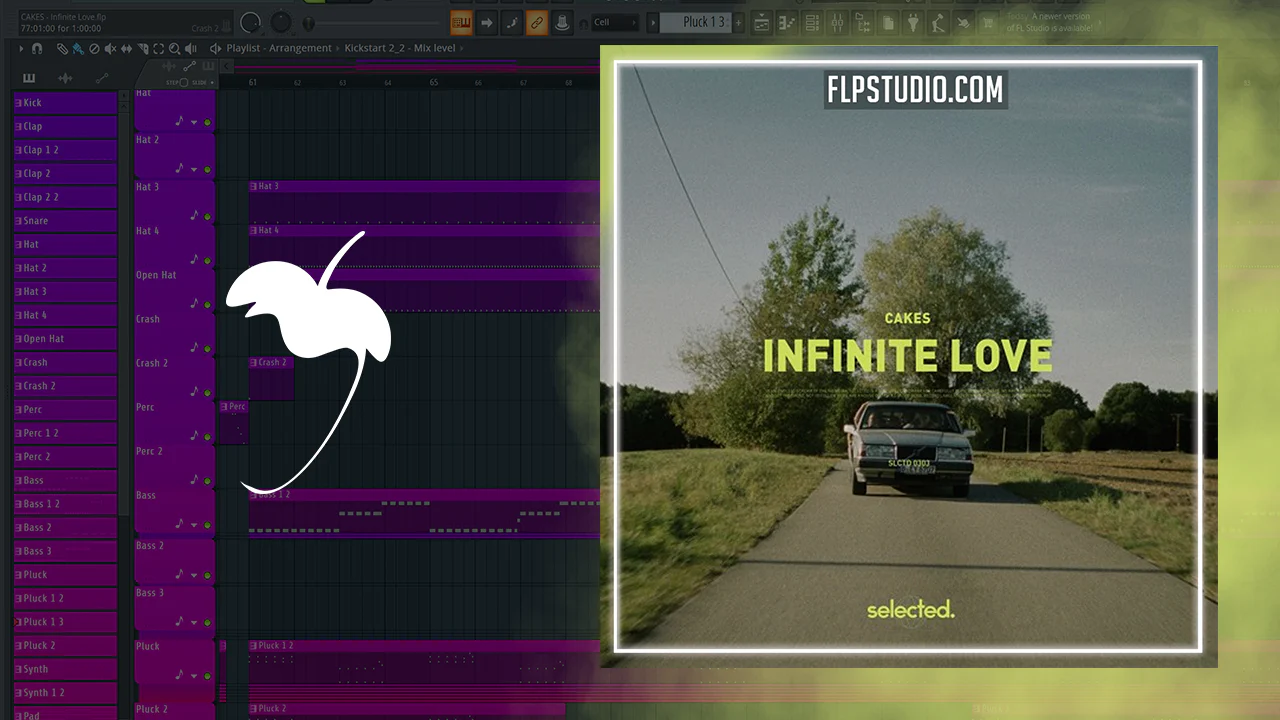This screenshot has width=1280, height=720.
Task: Expand the Playlist options menu arrow
Action: coord(22,48)
